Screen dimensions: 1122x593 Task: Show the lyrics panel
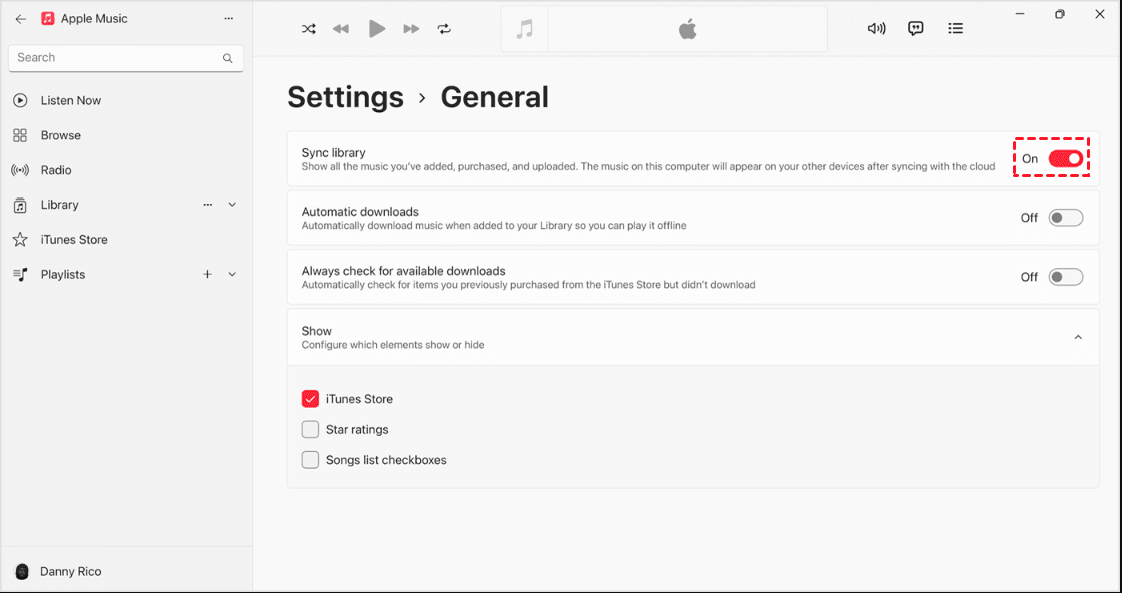click(x=915, y=29)
